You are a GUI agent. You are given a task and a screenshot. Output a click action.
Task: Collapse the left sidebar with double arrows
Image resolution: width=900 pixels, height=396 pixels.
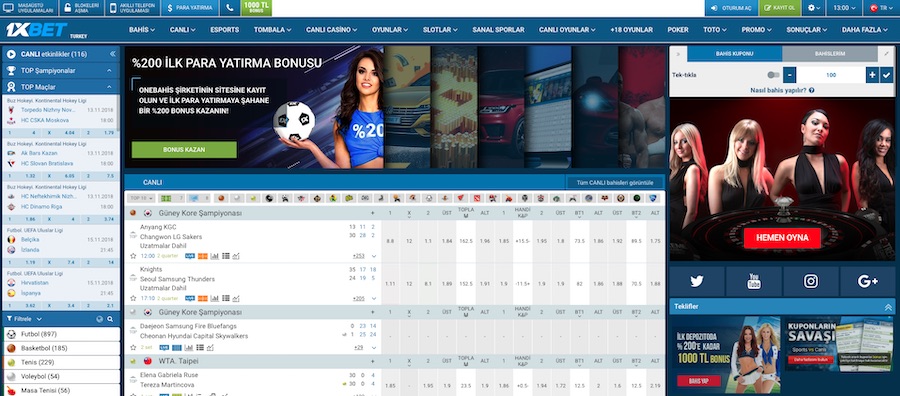(112, 54)
